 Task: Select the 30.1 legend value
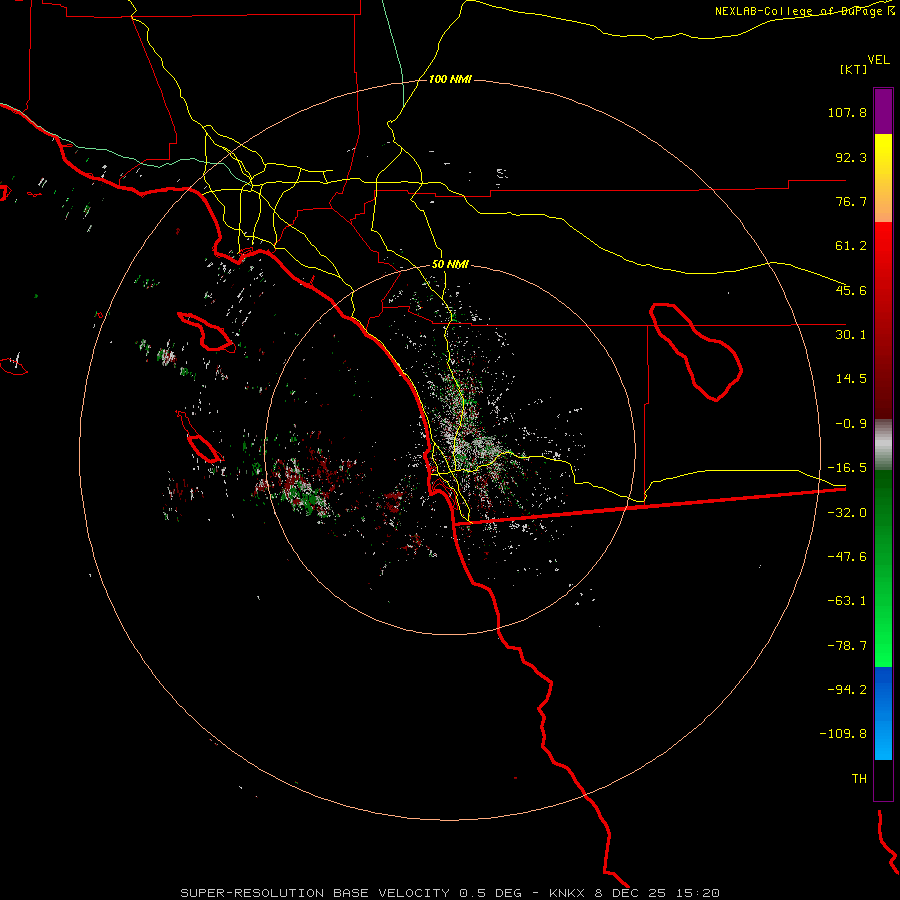(x=851, y=335)
